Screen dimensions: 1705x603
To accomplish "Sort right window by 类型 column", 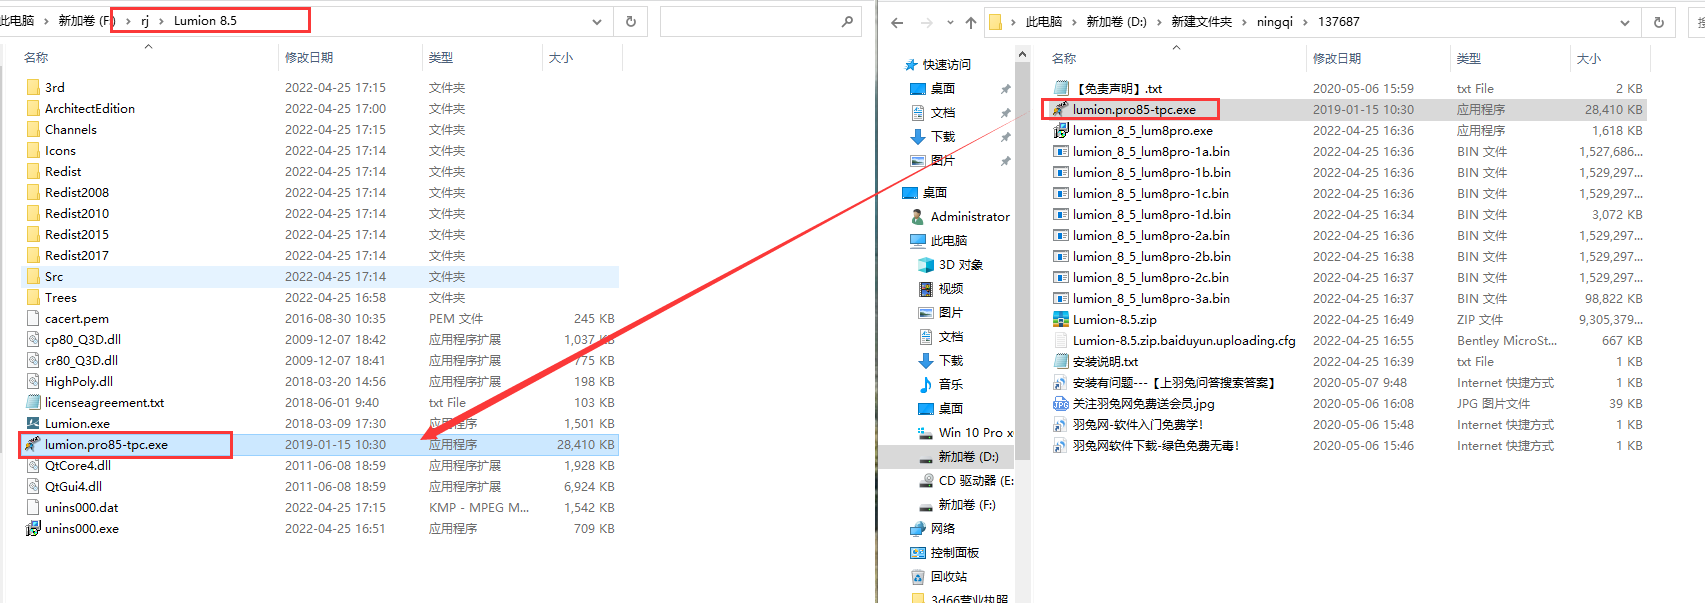I will (x=1469, y=59).
